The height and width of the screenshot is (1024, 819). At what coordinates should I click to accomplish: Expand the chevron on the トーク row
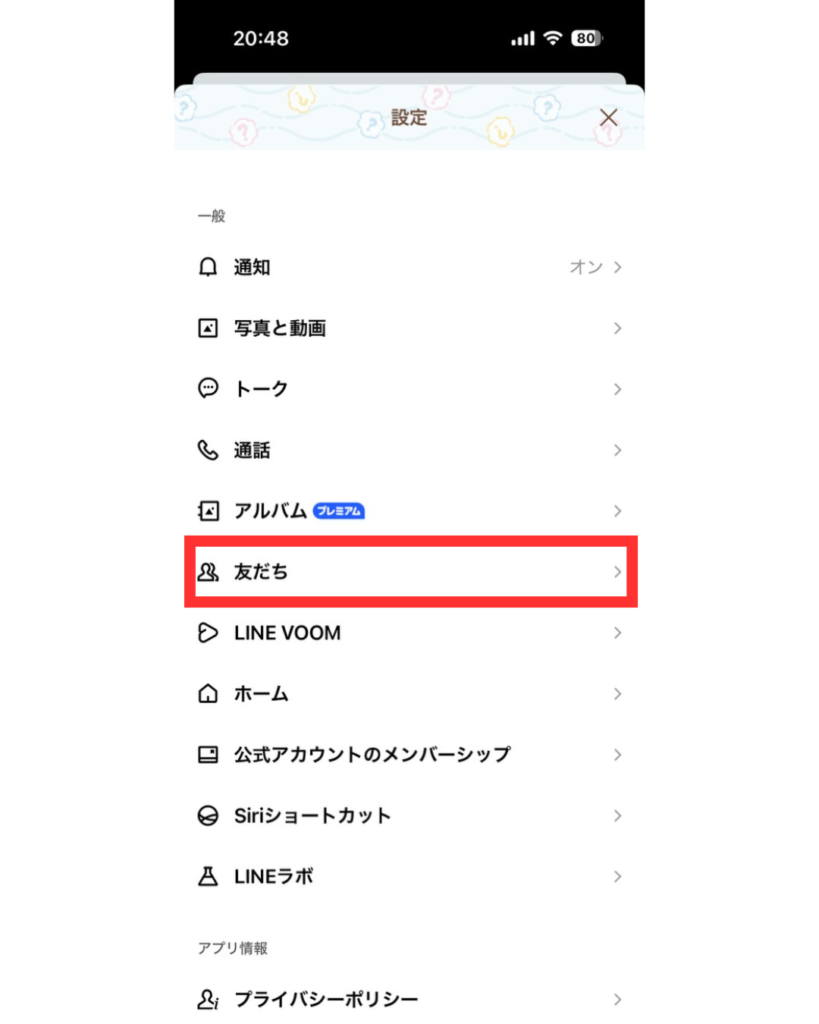pyautogui.click(x=617, y=389)
